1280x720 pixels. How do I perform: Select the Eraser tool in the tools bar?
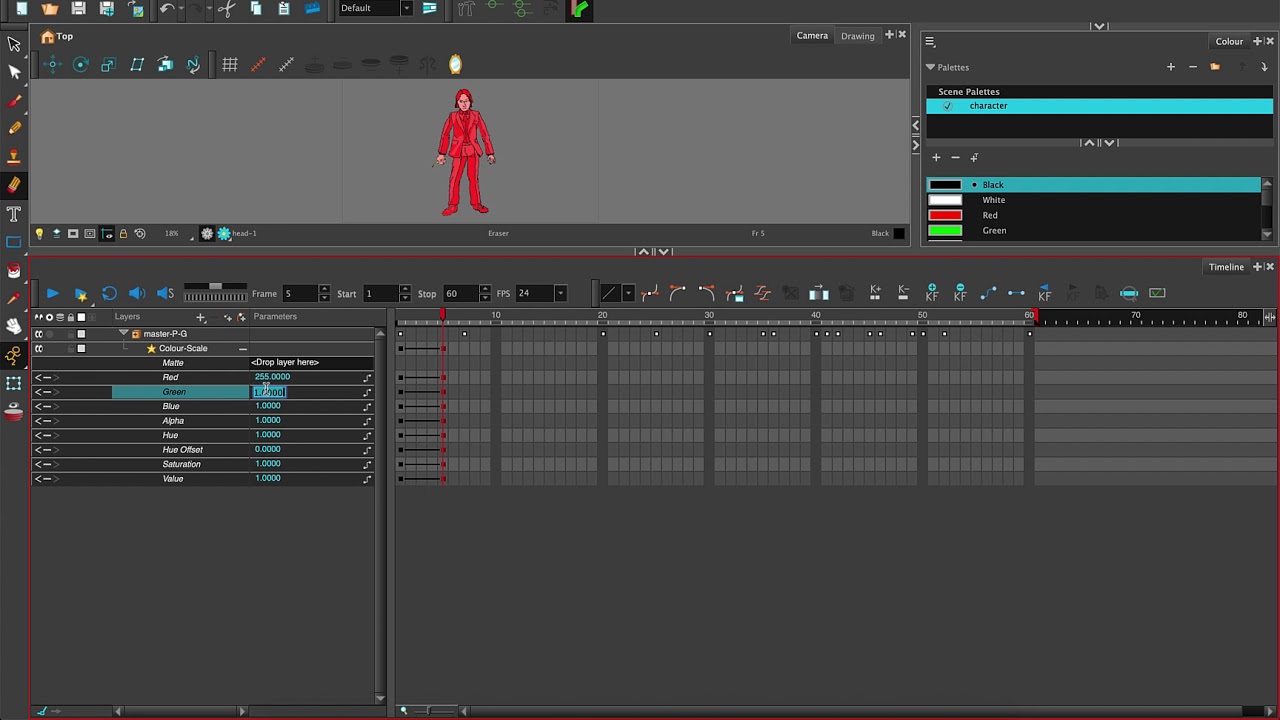(14, 185)
